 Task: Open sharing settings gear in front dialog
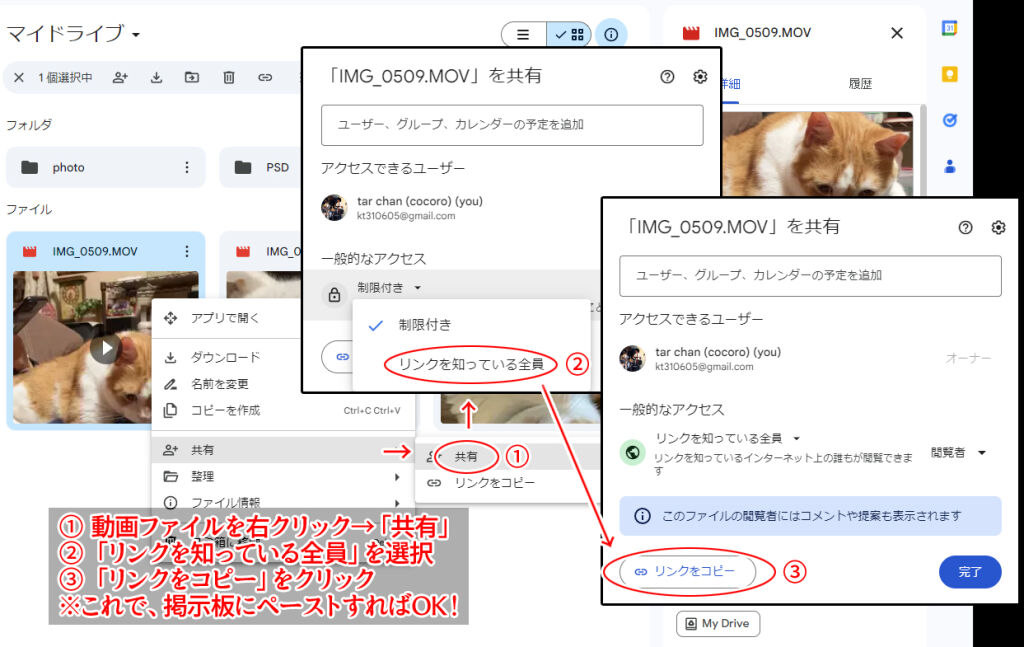(x=997, y=227)
